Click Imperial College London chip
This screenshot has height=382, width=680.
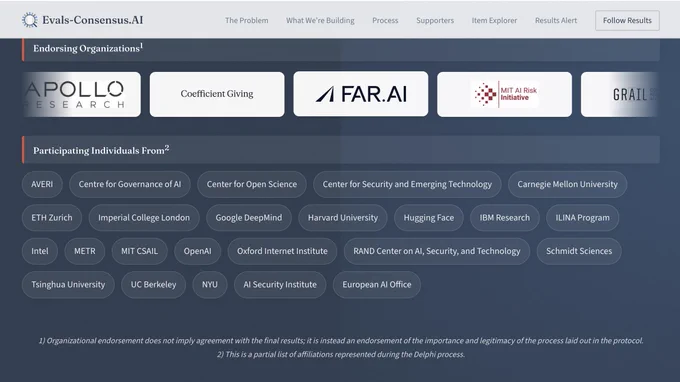pos(144,218)
